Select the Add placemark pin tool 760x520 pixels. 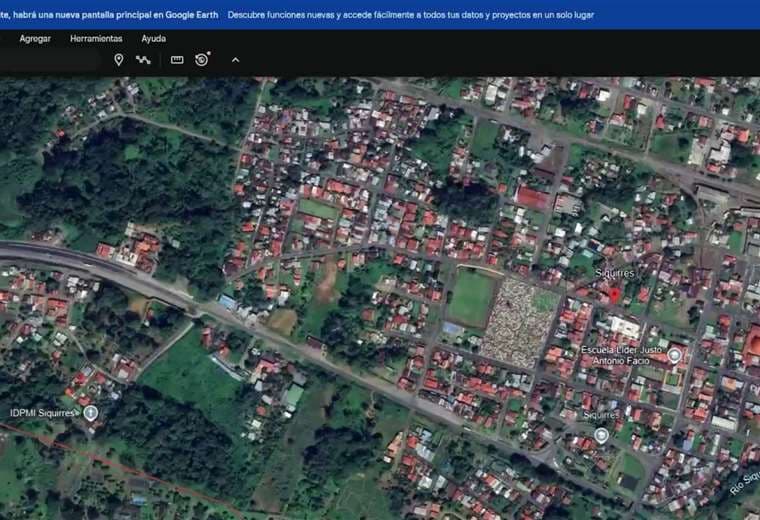[118, 60]
